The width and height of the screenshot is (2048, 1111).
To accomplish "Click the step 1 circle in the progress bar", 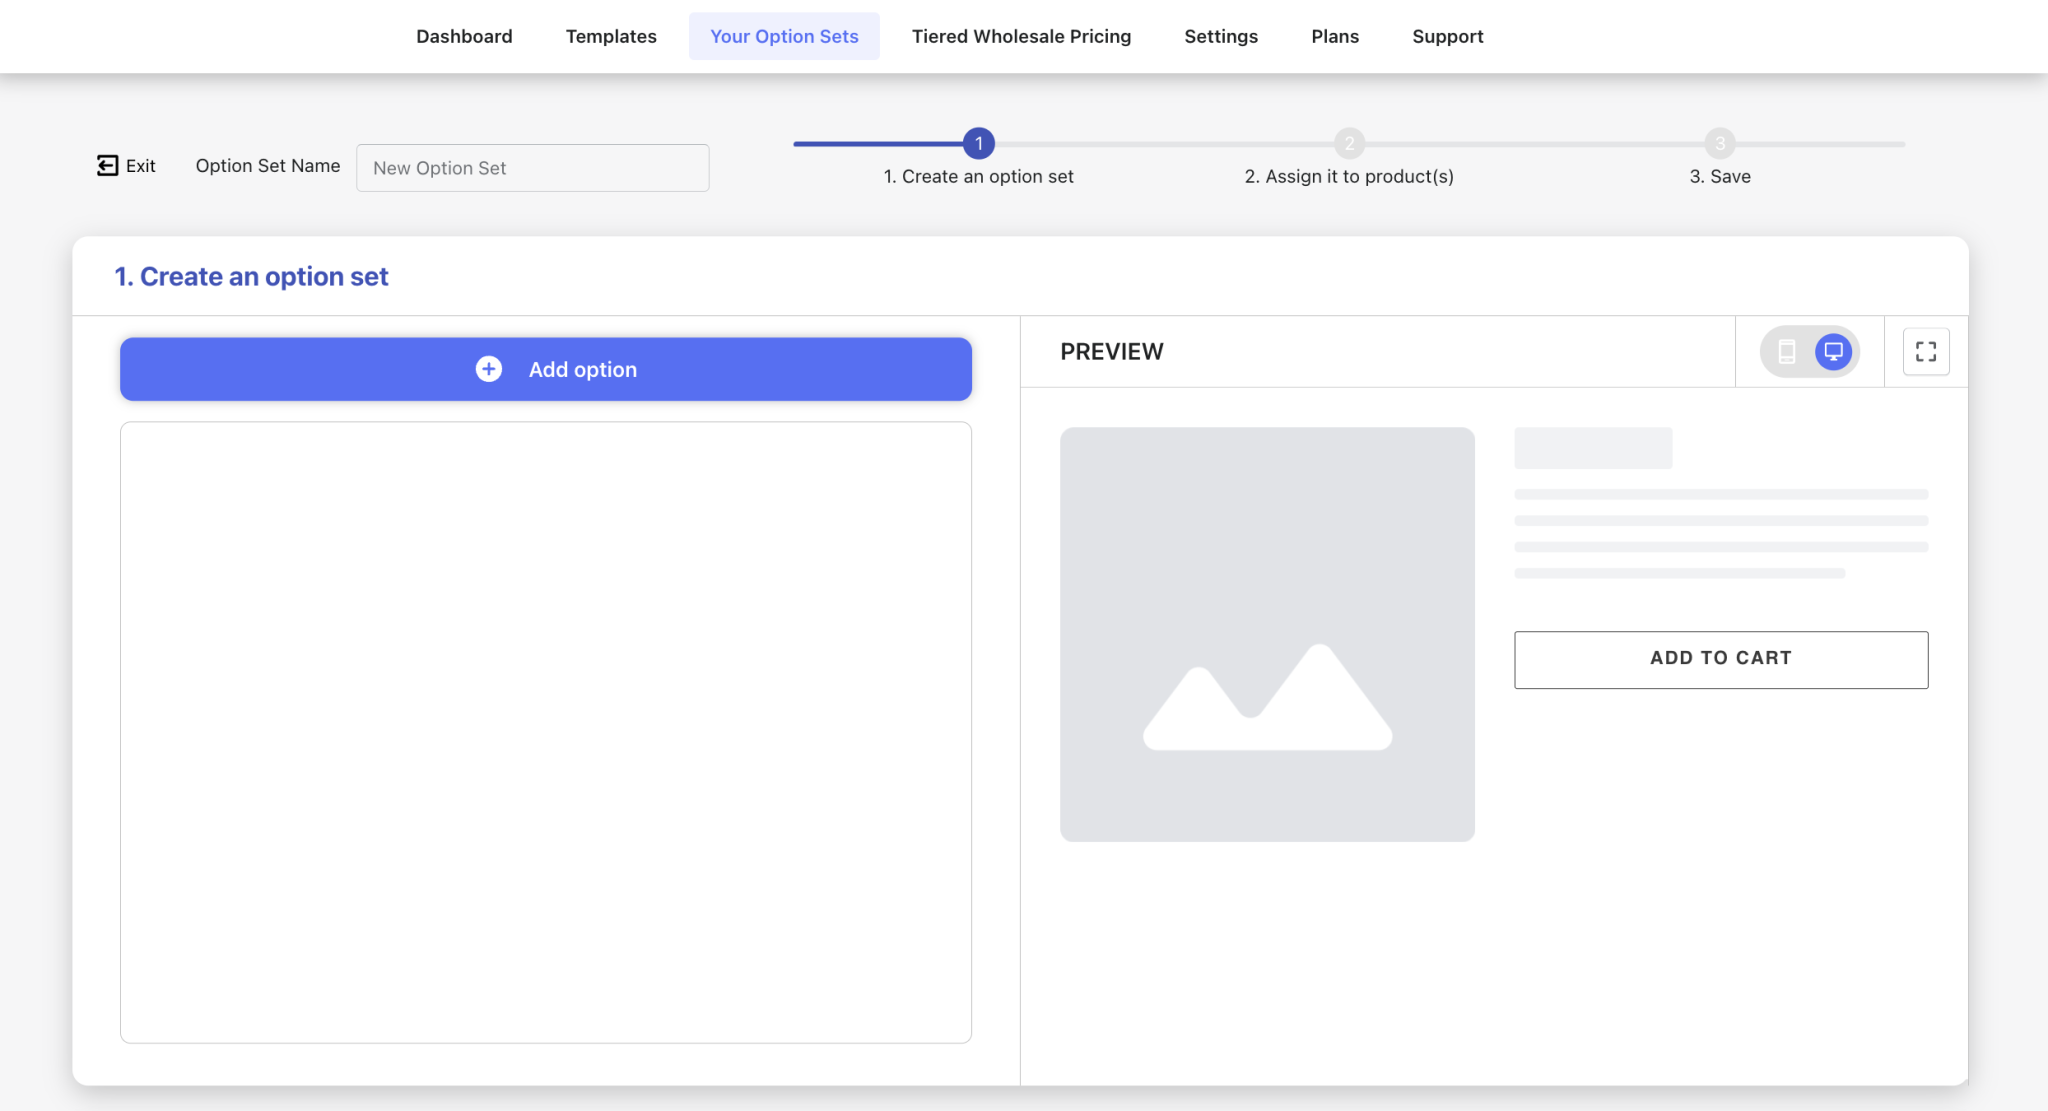I will click(x=978, y=143).
